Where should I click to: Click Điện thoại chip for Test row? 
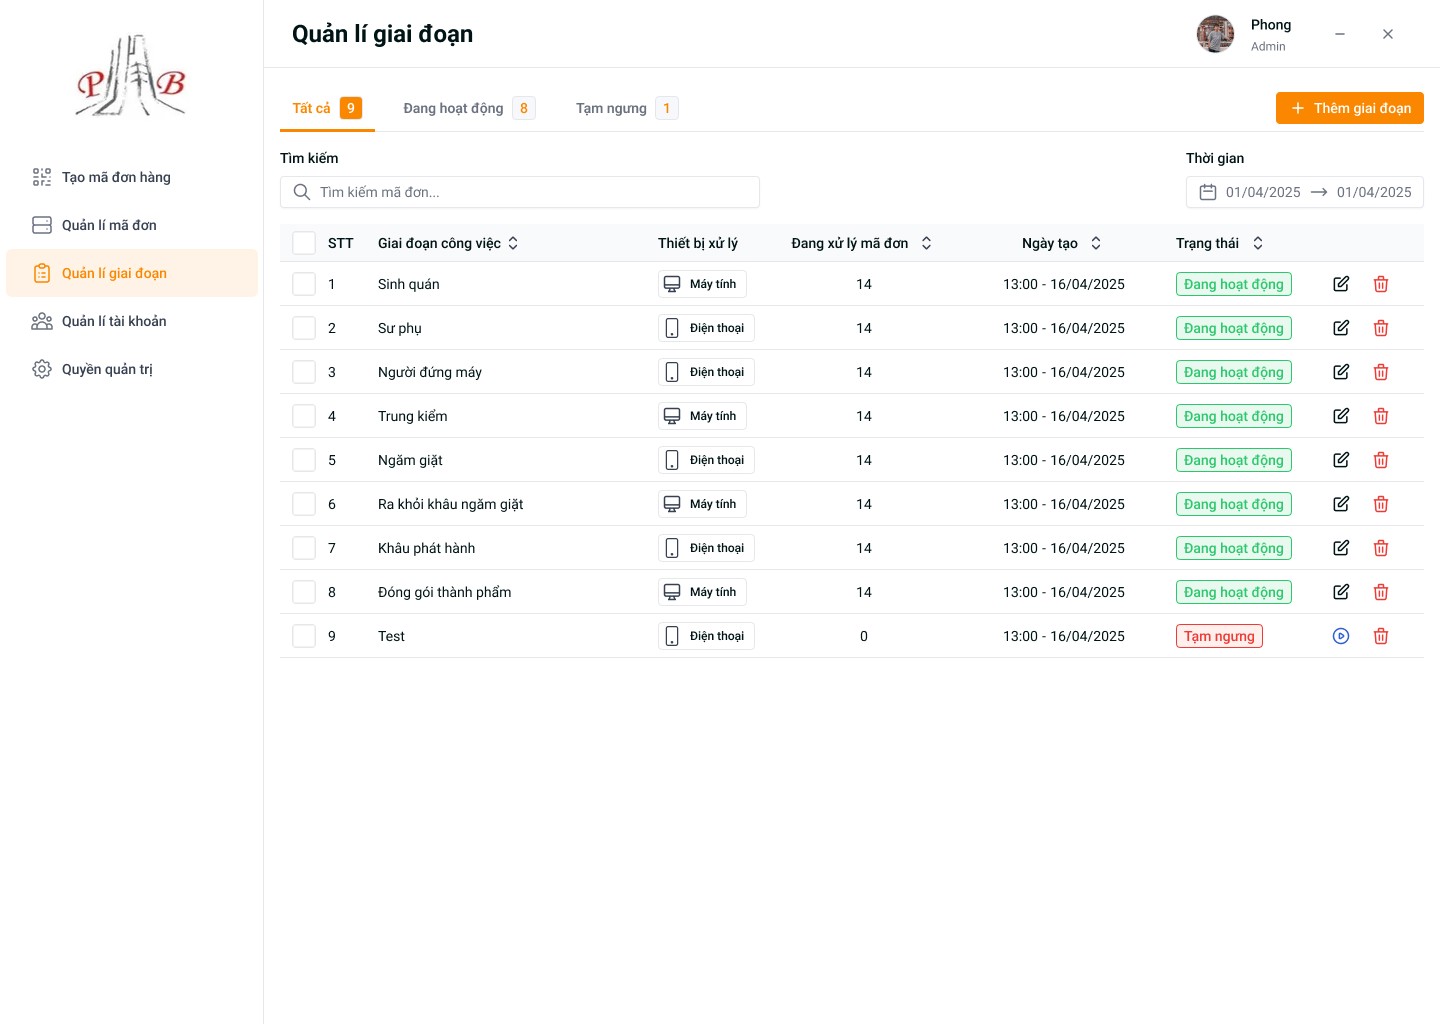point(706,636)
